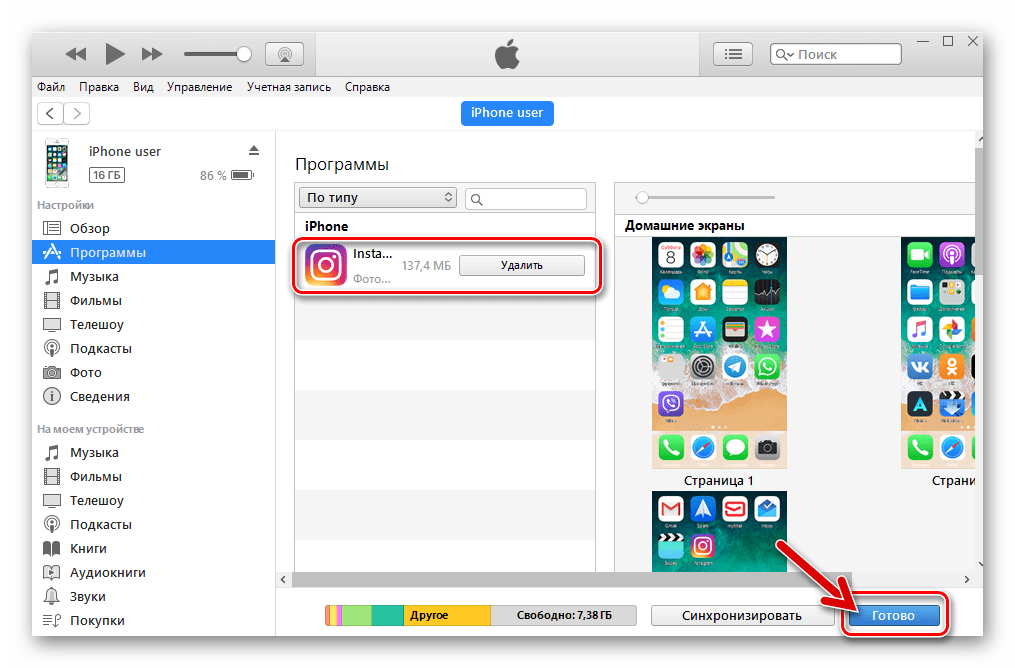Open the Справка menu
Screen dimensions: 1015x668
click(367, 87)
